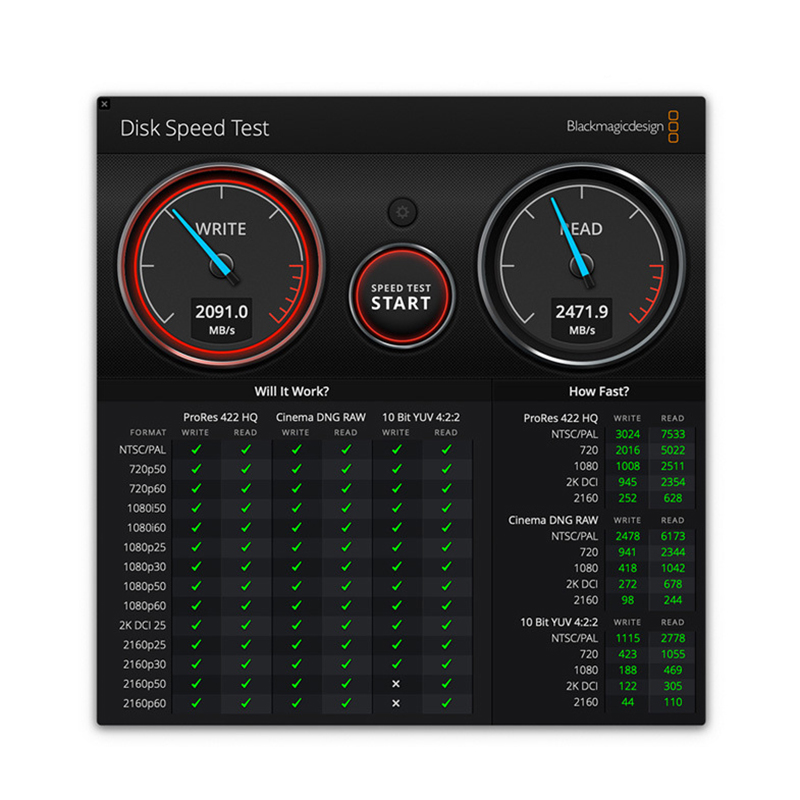Screen dimensions: 800x800
Task: Click the X mark in the 2160p60 row
Action: (396, 703)
